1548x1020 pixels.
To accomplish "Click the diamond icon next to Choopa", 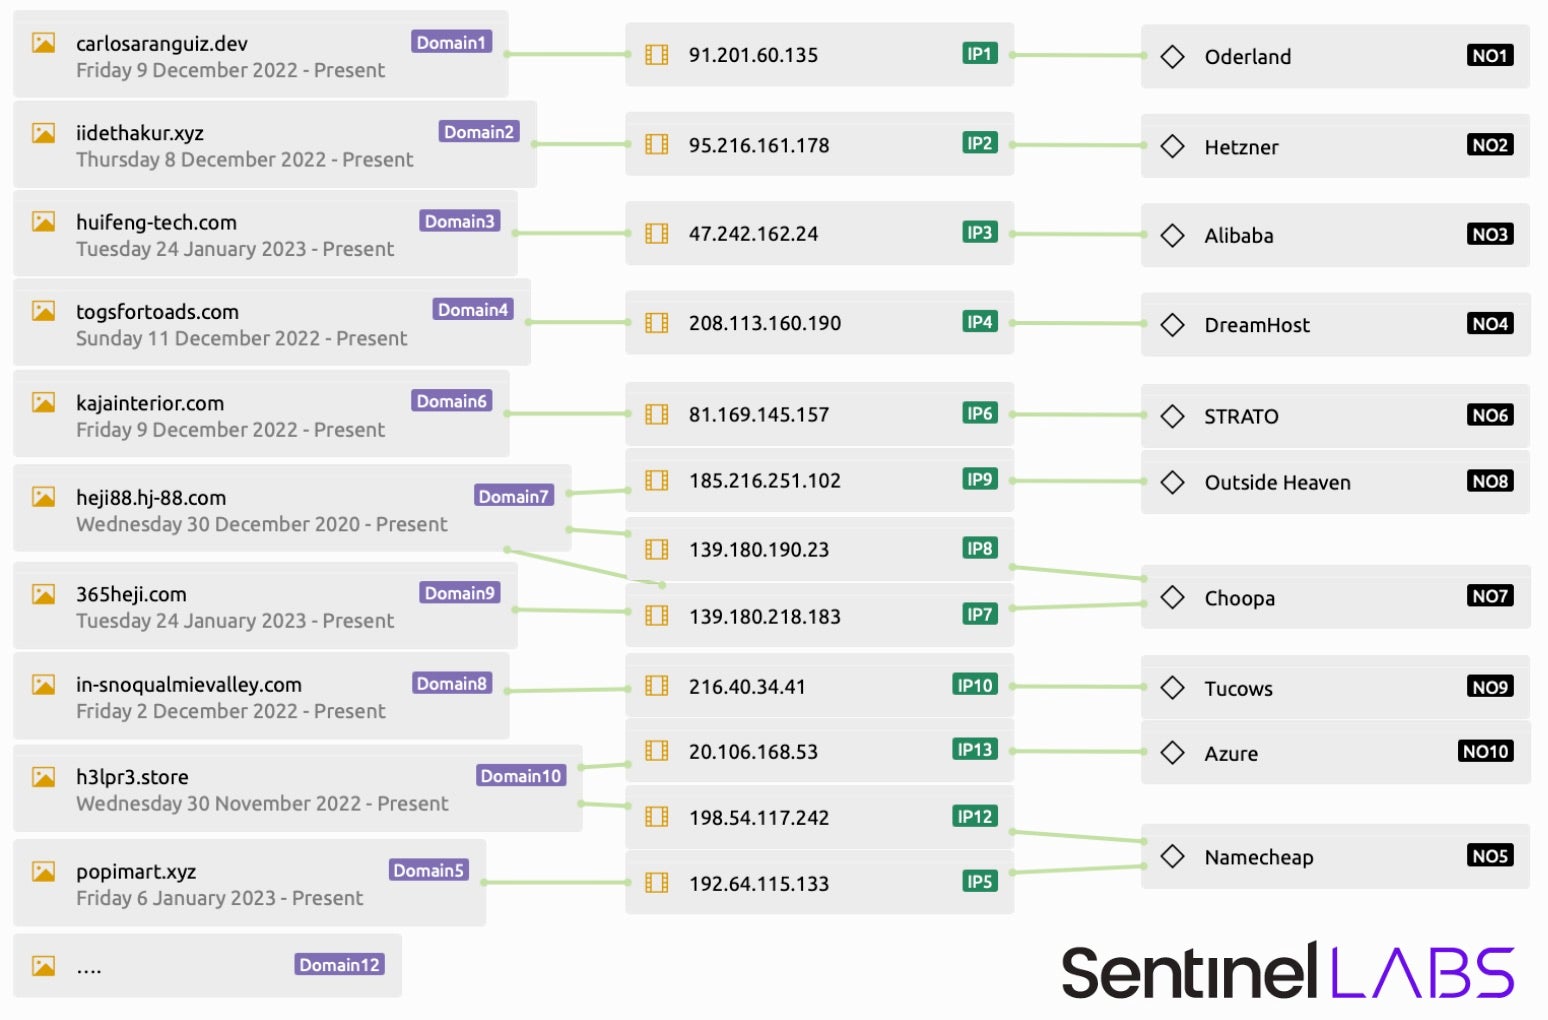I will pos(1172,598).
